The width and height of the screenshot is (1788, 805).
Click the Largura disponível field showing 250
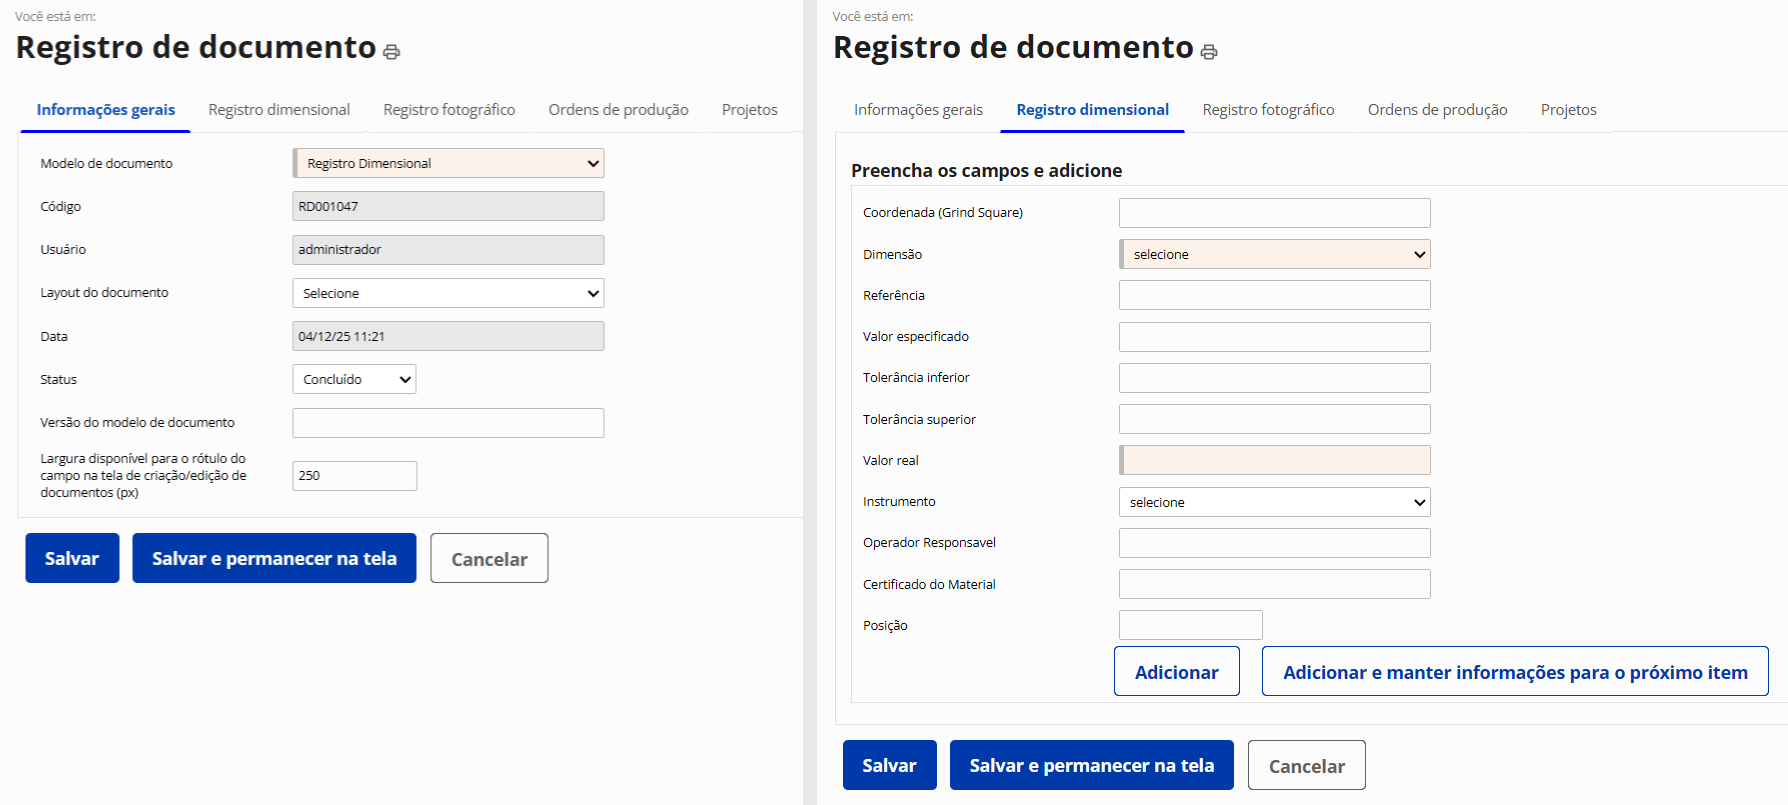(x=354, y=476)
